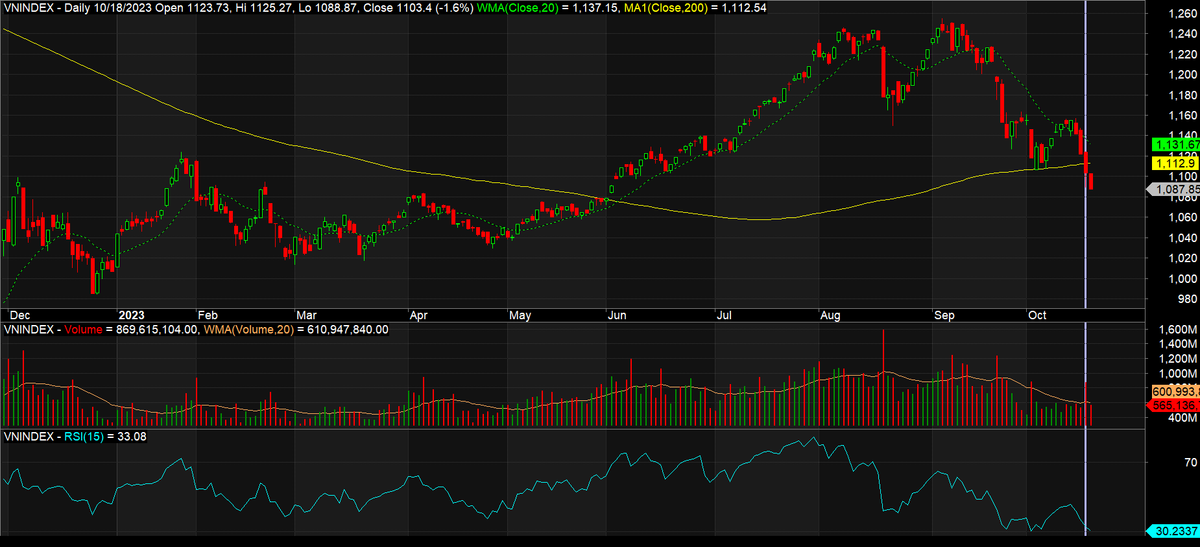This screenshot has width=1200, height=547.
Task: Click the vertical date selector line in October
Action: [1086, 270]
